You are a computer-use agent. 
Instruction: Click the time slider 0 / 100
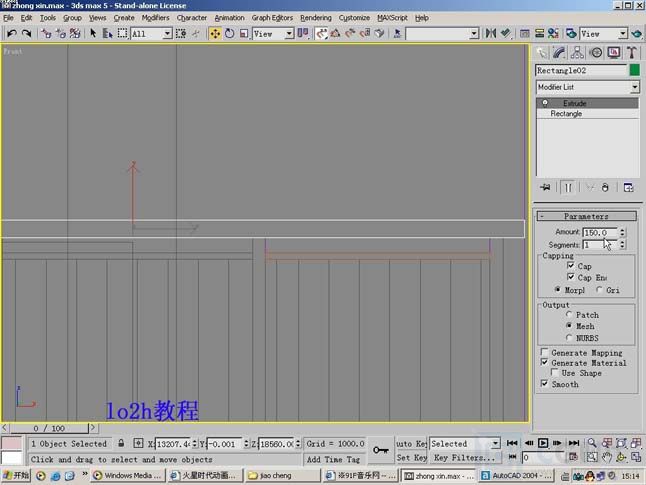point(49,428)
